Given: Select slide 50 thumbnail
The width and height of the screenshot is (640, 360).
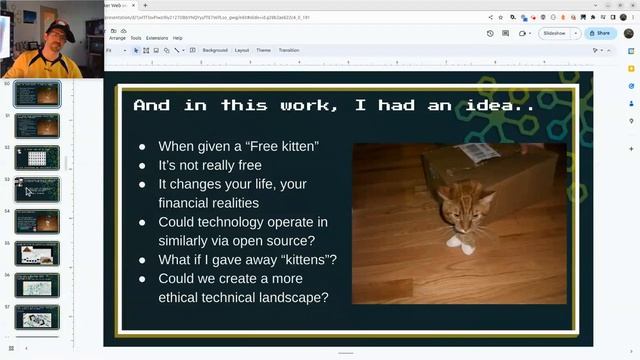Looking at the screenshot, I should 37,94.
